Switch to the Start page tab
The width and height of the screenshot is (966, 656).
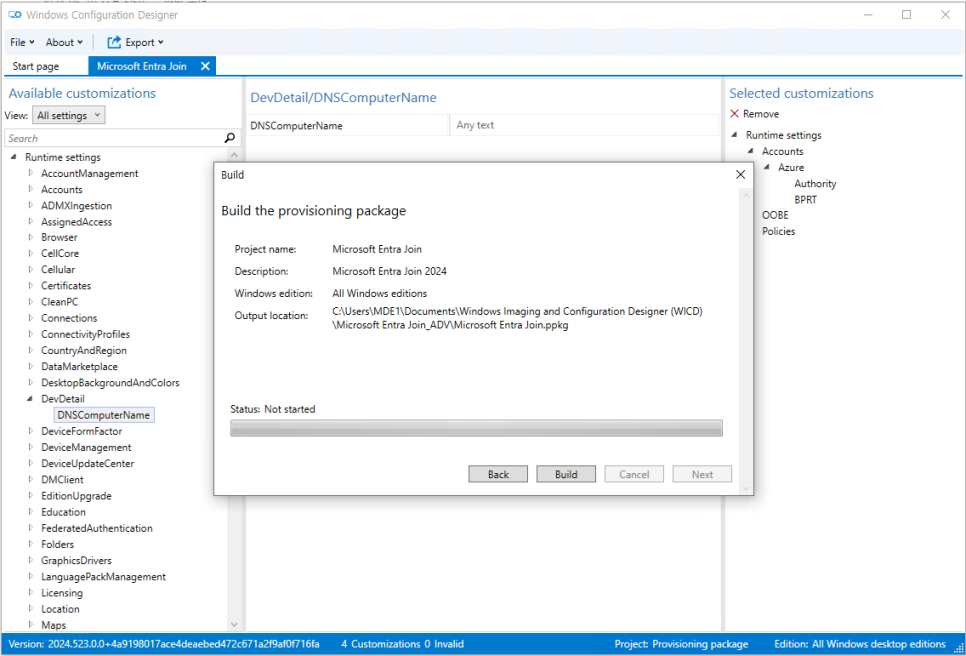click(36, 66)
